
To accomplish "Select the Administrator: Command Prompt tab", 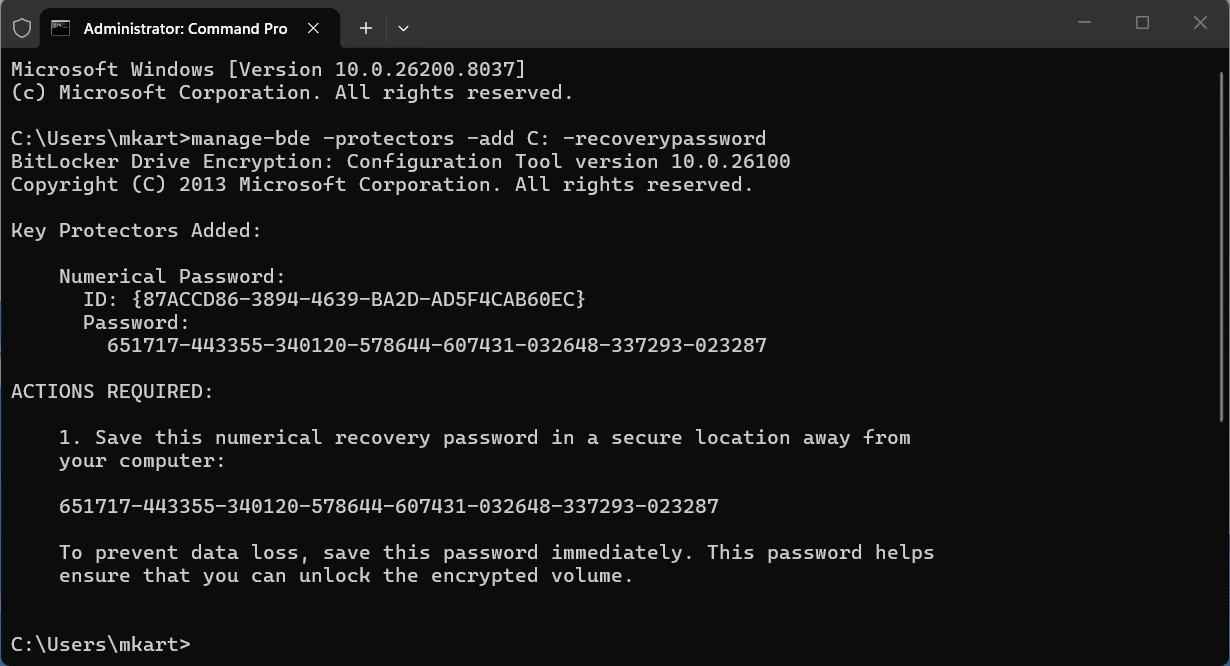I will pyautogui.click(x=185, y=28).
